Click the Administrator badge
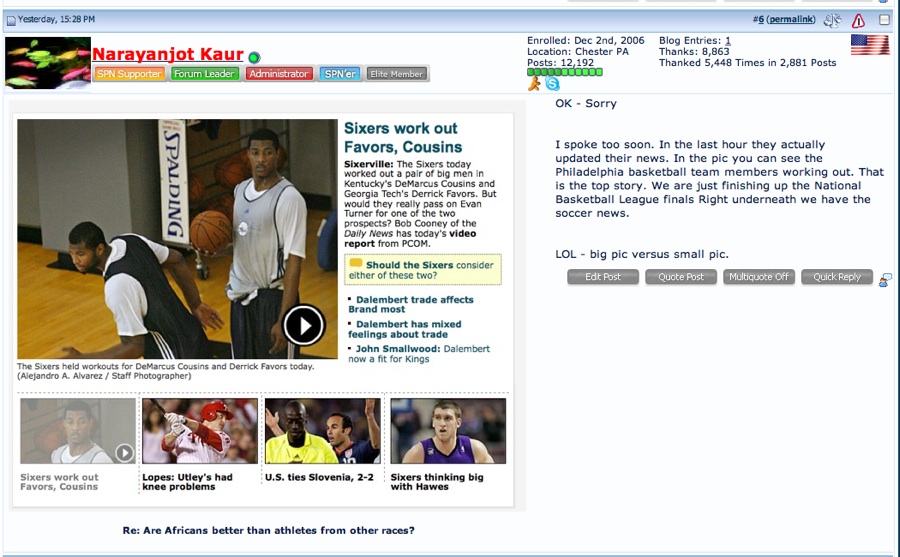Image resolution: width=900 pixels, height=557 pixels. (x=278, y=74)
